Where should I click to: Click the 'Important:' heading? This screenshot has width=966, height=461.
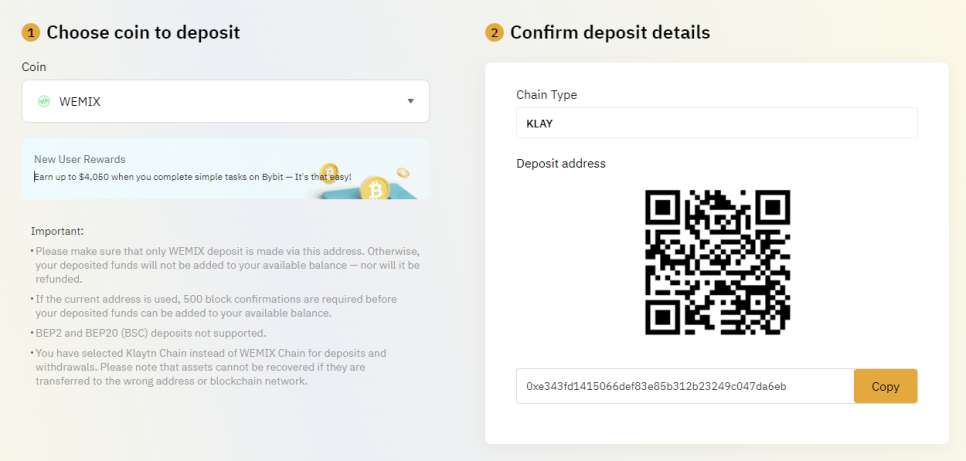[57, 231]
